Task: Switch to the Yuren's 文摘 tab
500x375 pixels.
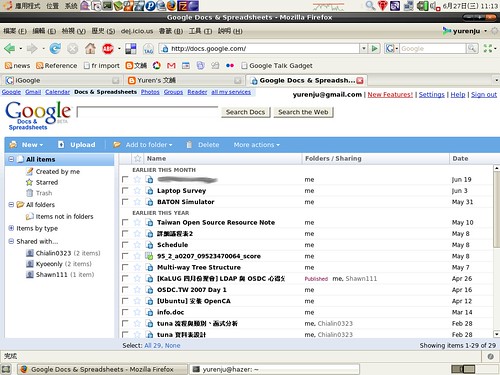Action: point(184,80)
